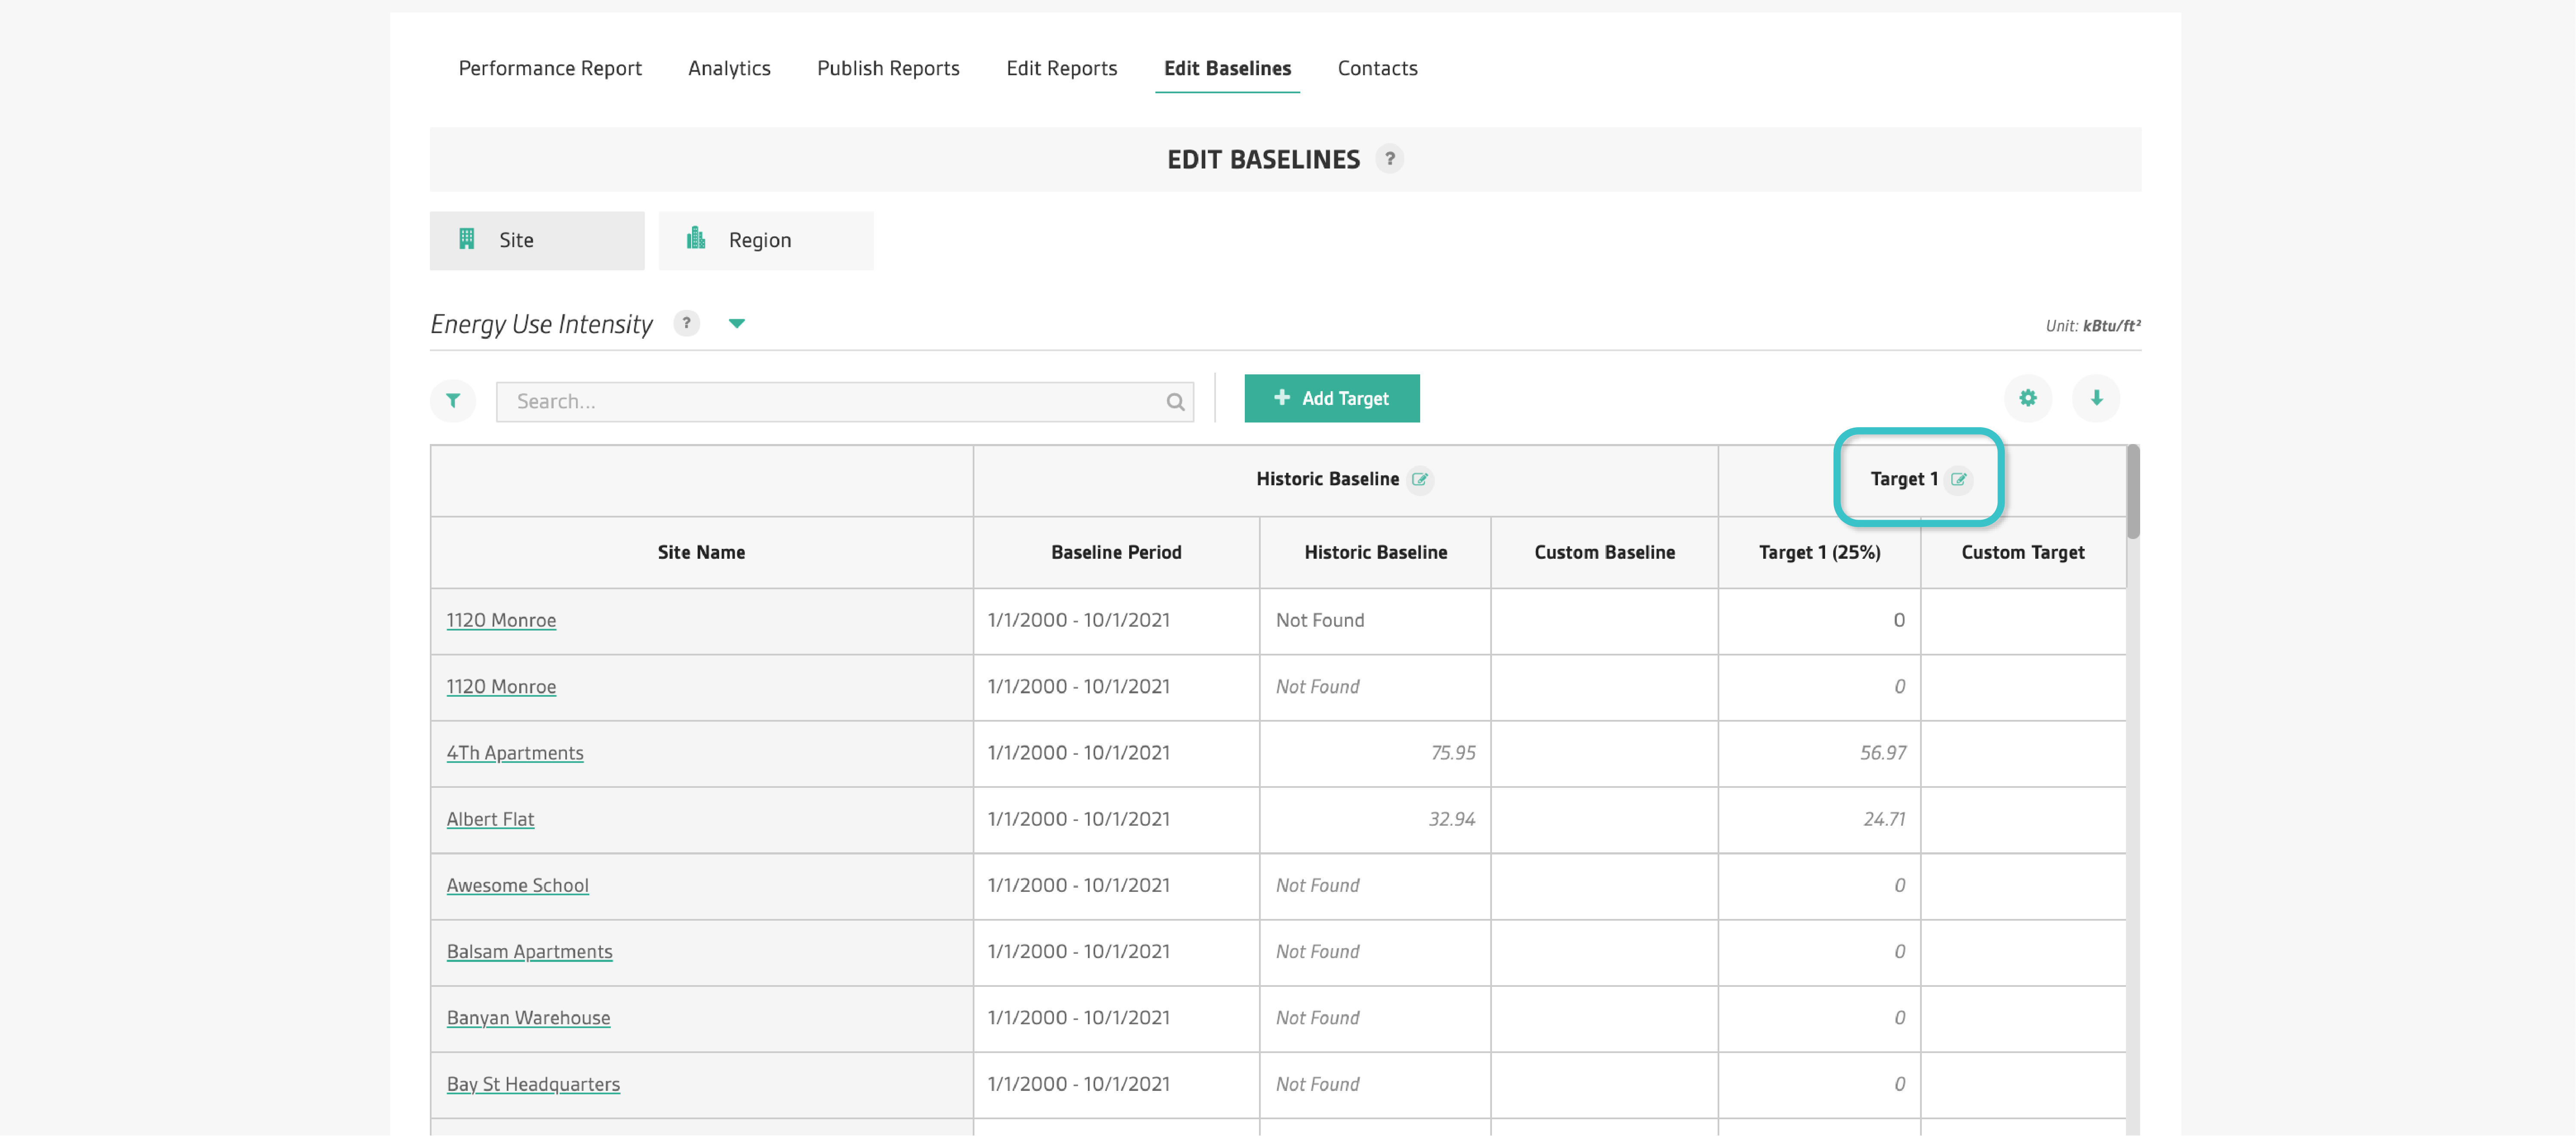Click the Custom Target column header
The width and height of the screenshot is (2576, 1136).
click(2022, 552)
